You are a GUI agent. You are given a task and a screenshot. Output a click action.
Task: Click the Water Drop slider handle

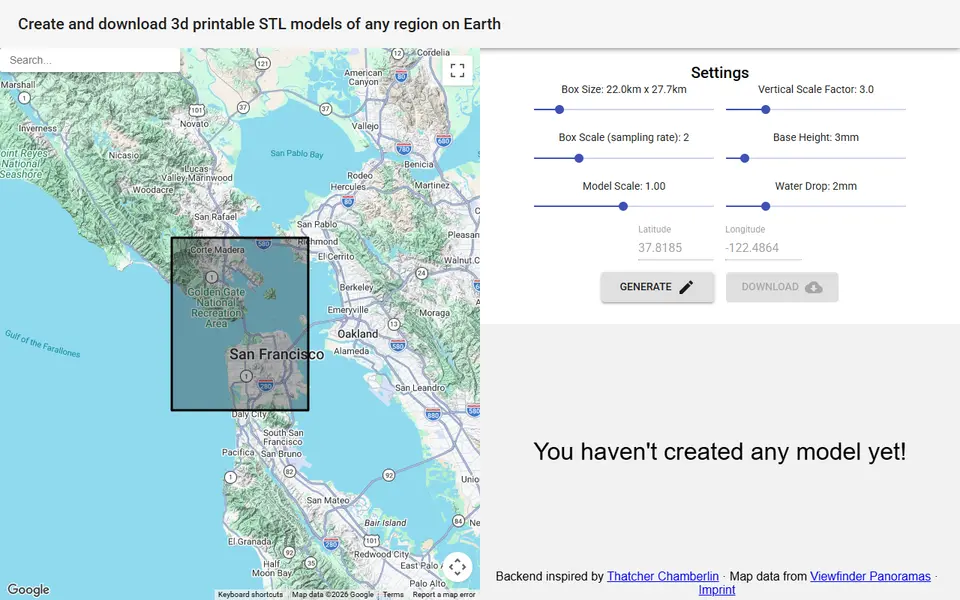click(x=765, y=206)
